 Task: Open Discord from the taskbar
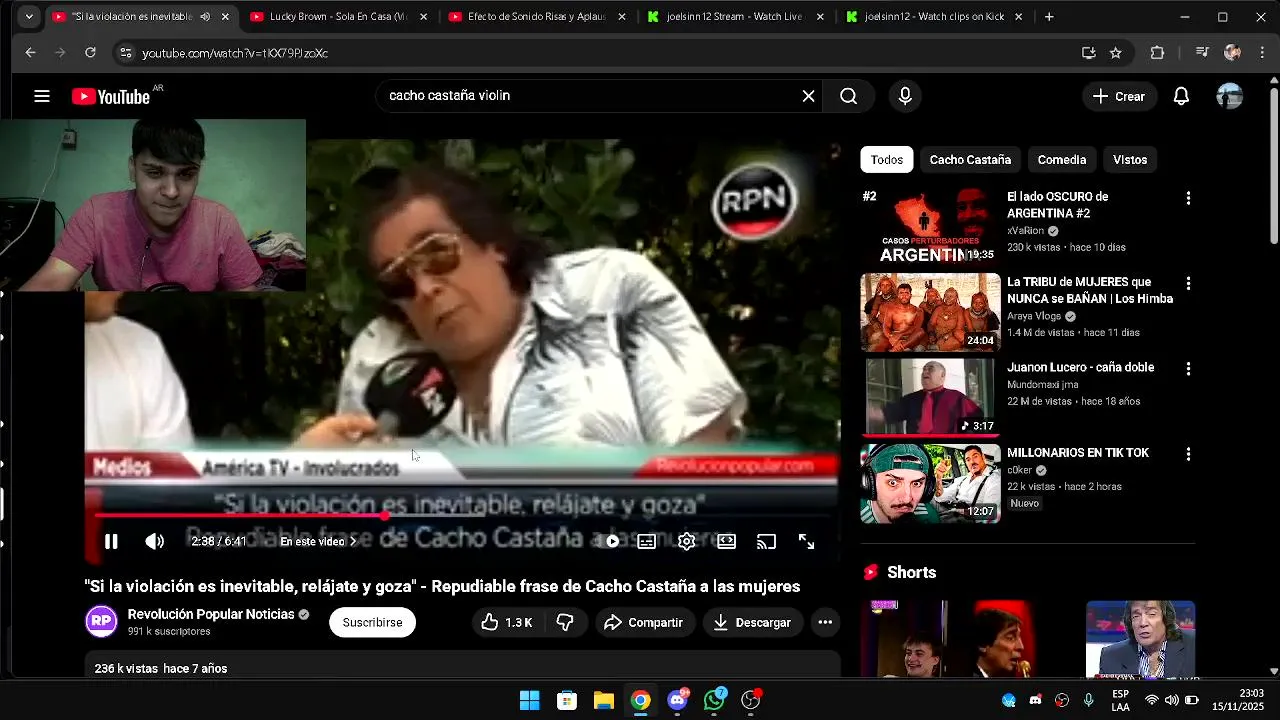[x=678, y=700]
